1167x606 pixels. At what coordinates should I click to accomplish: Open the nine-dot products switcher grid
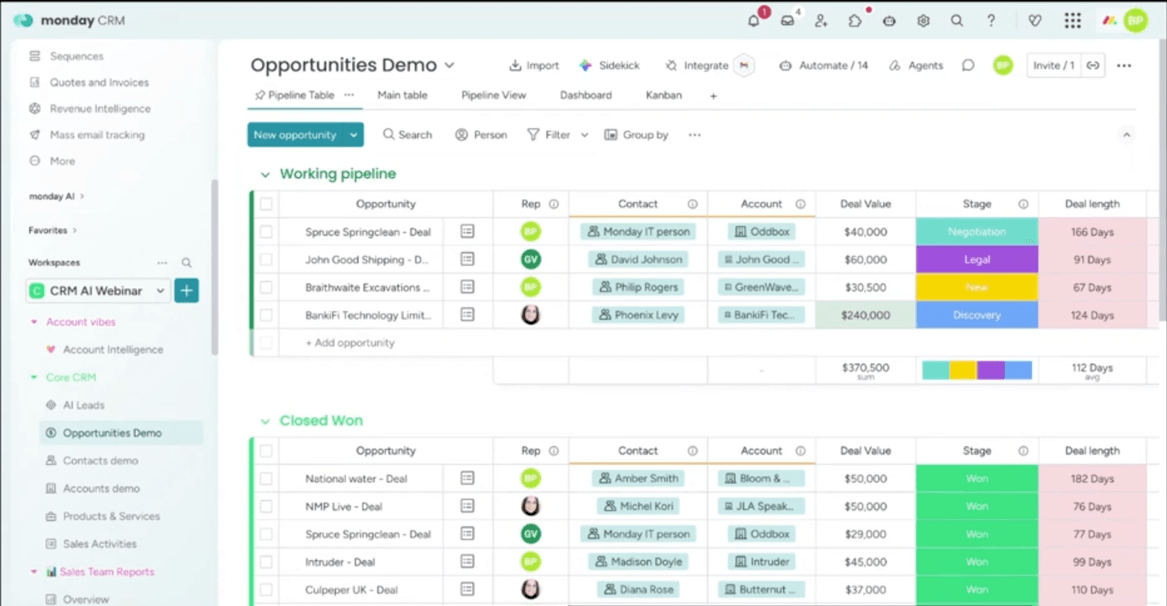1072,21
